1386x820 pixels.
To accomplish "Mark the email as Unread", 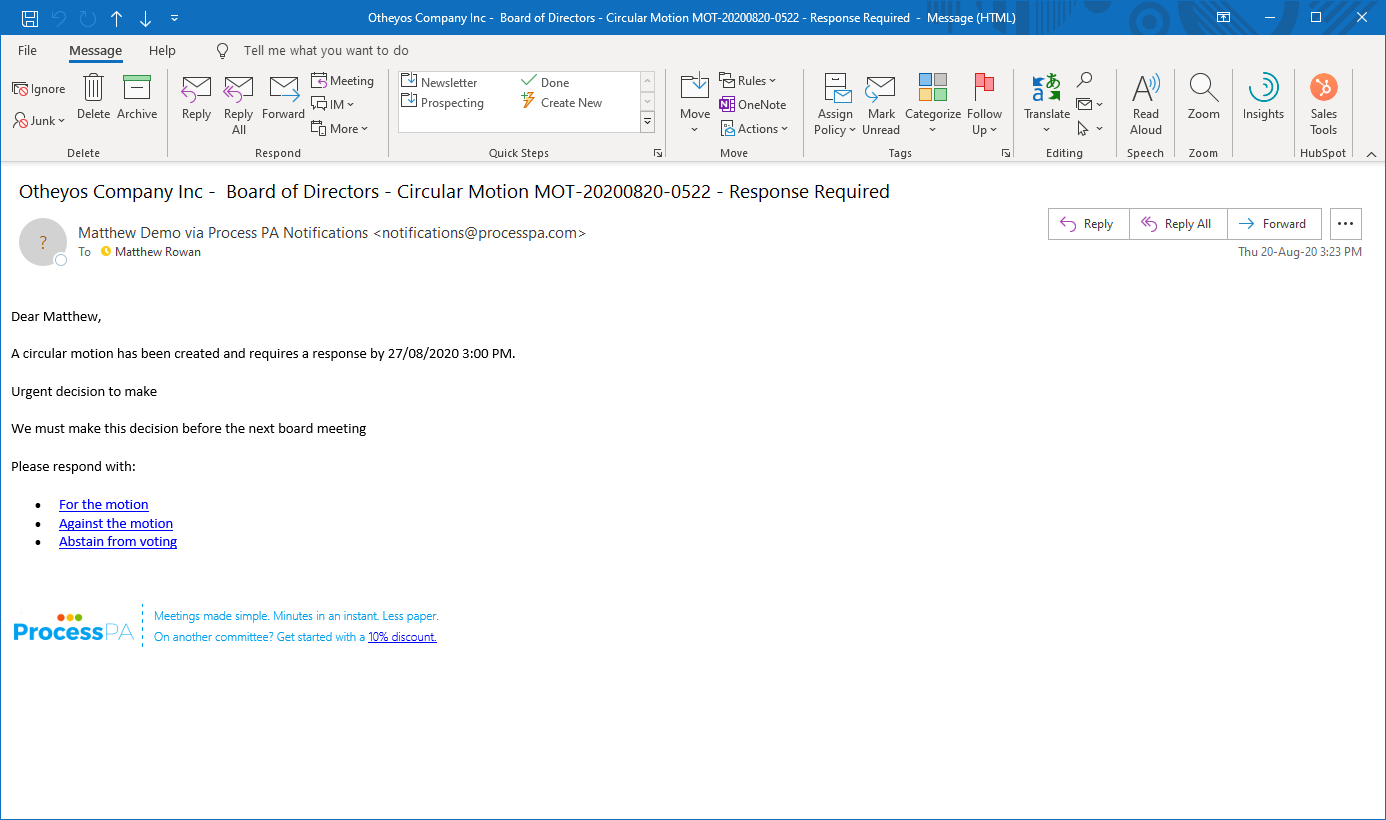I will pyautogui.click(x=880, y=104).
